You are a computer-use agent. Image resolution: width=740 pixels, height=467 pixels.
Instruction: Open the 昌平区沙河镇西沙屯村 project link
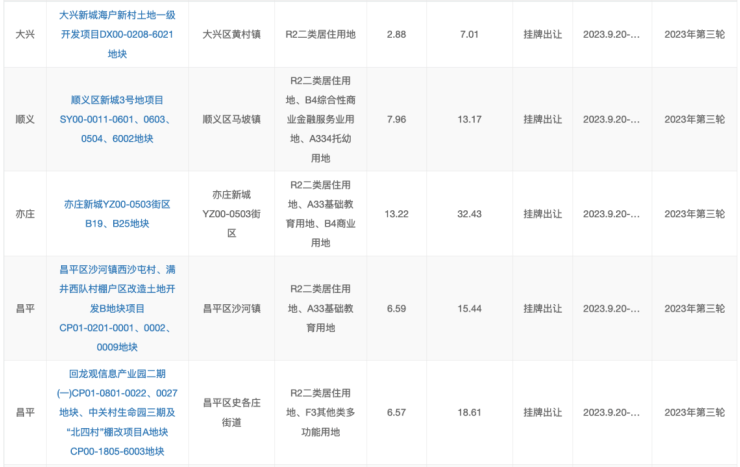[x=117, y=308]
